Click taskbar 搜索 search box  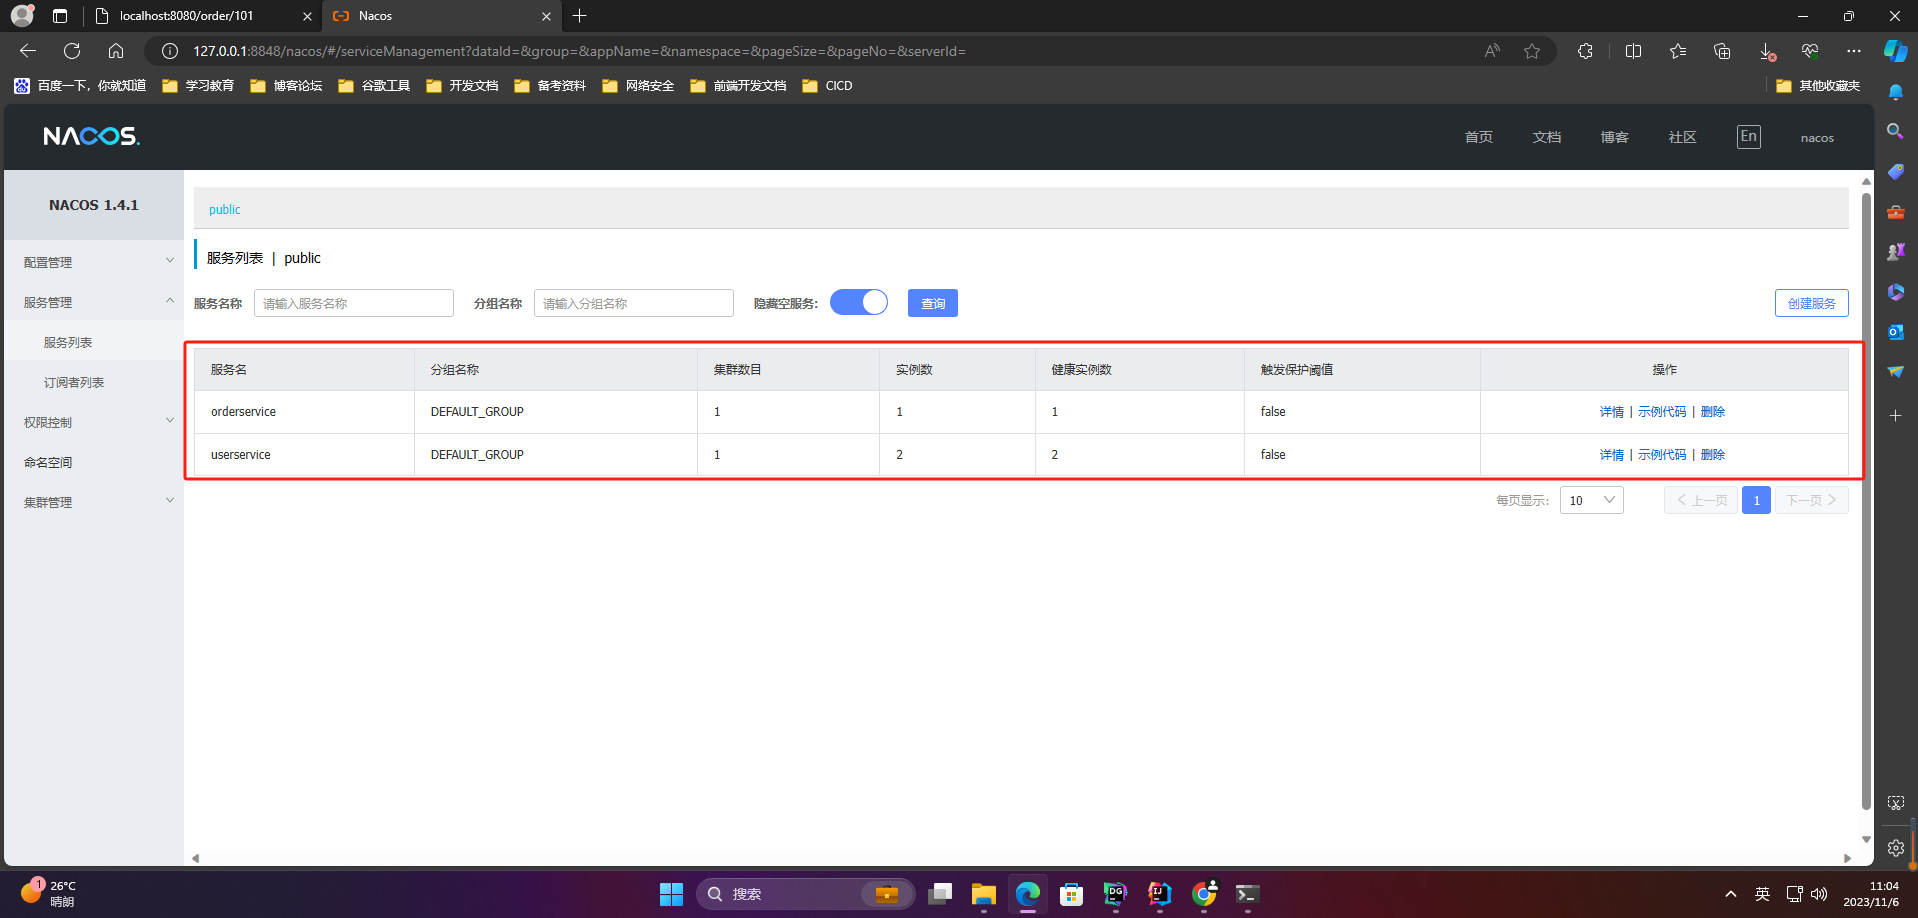click(806, 894)
